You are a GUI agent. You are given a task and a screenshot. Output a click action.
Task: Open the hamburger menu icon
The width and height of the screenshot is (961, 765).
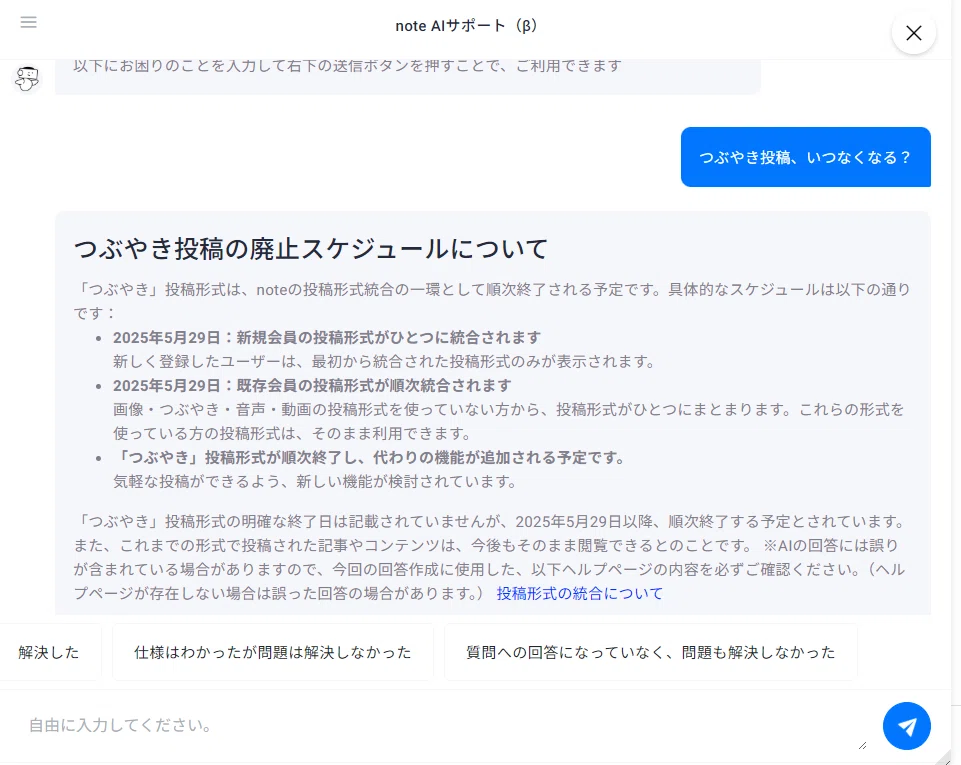pos(28,23)
